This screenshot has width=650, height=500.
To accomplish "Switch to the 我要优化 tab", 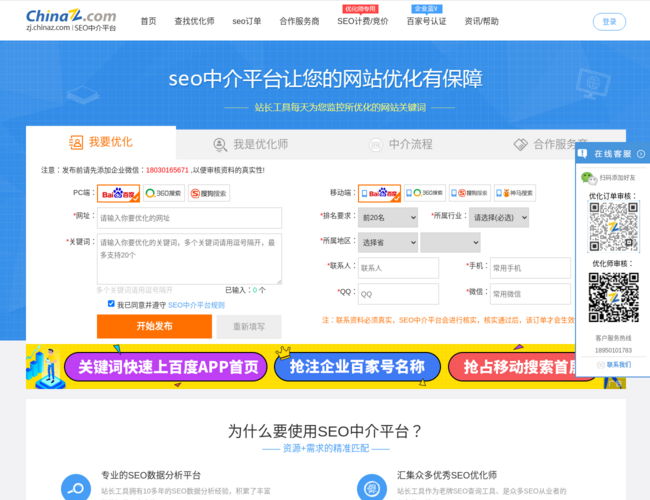I will [x=101, y=142].
